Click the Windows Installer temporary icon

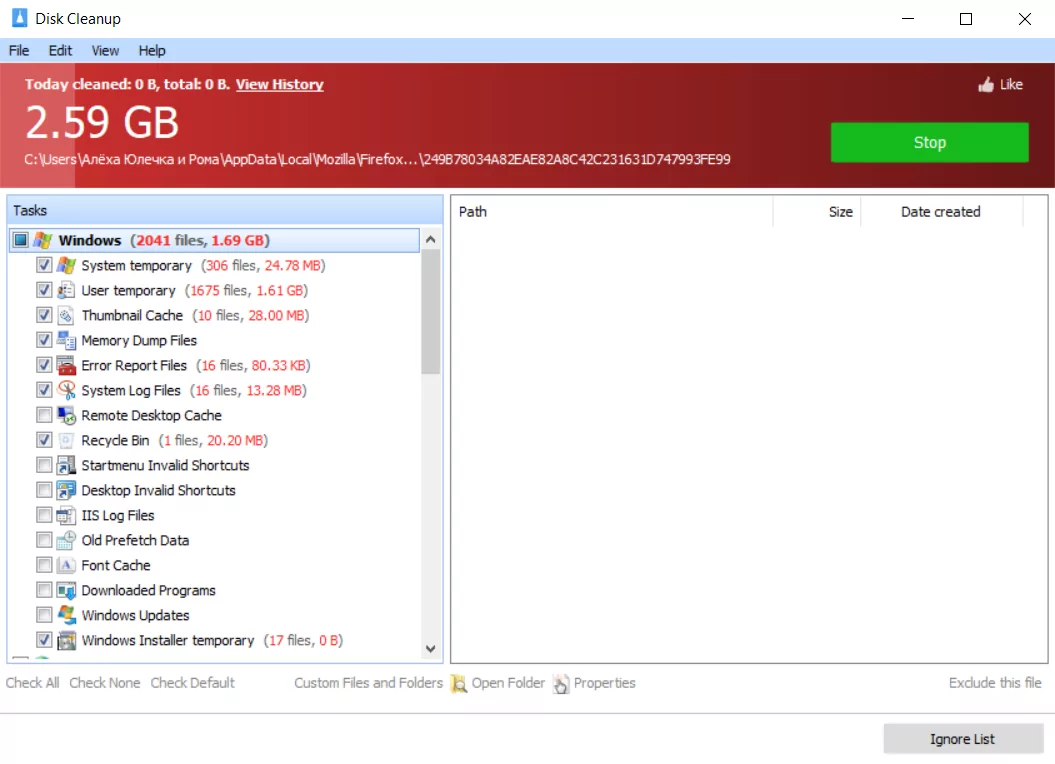pos(66,640)
